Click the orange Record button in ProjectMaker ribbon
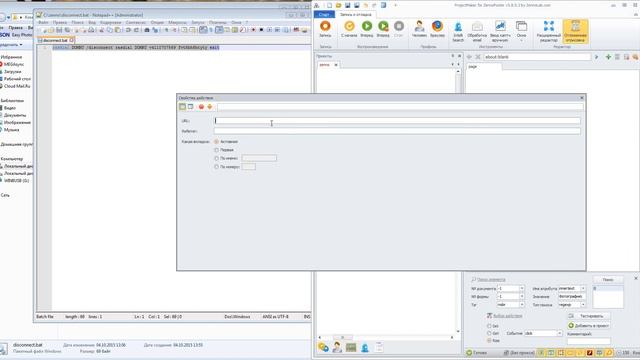The image size is (640, 360). click(325, 27)
